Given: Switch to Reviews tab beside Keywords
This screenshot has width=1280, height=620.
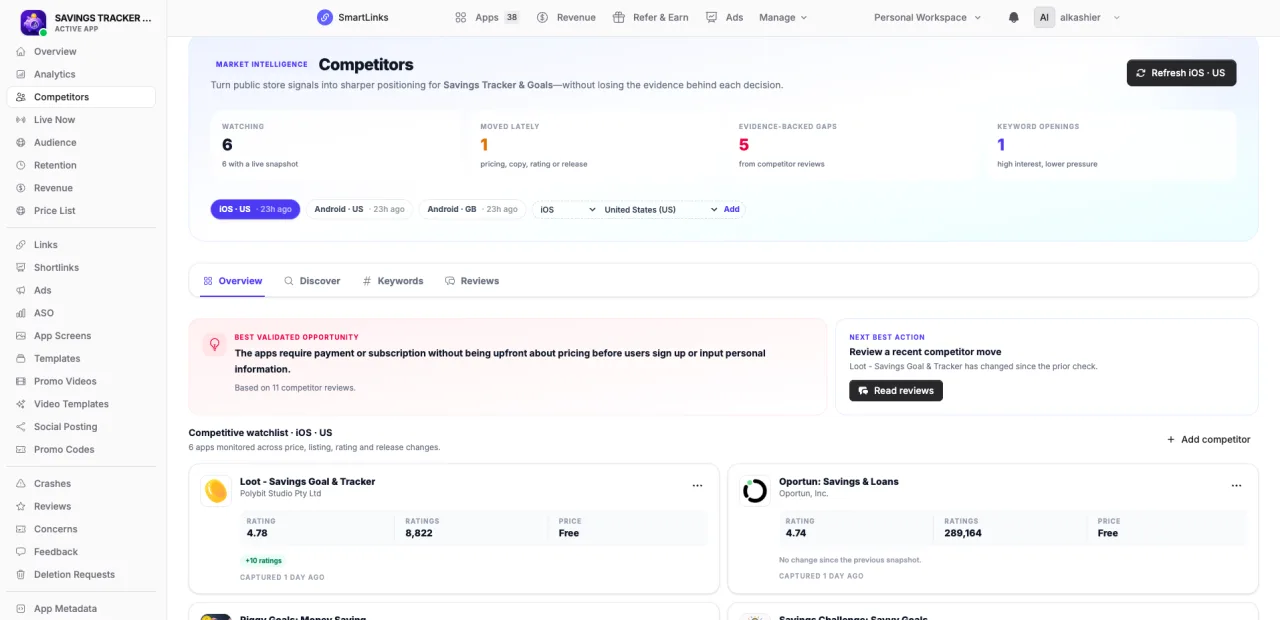Looking at the screenshot, I should tap(472, 281).
